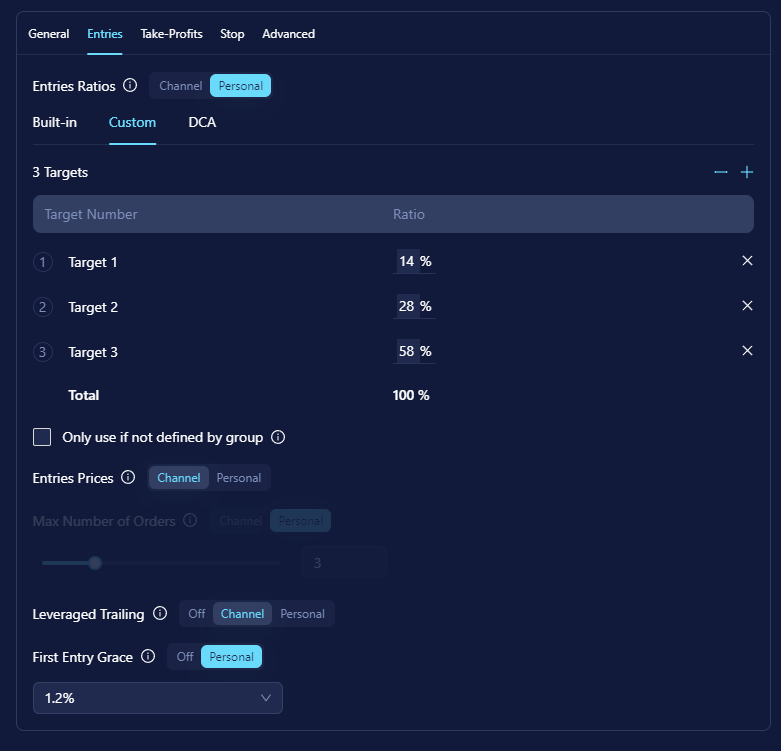Choose the Built-in ratios sub-tab
This screenshot has height=751, width=781.
click(x=55, y=123)
